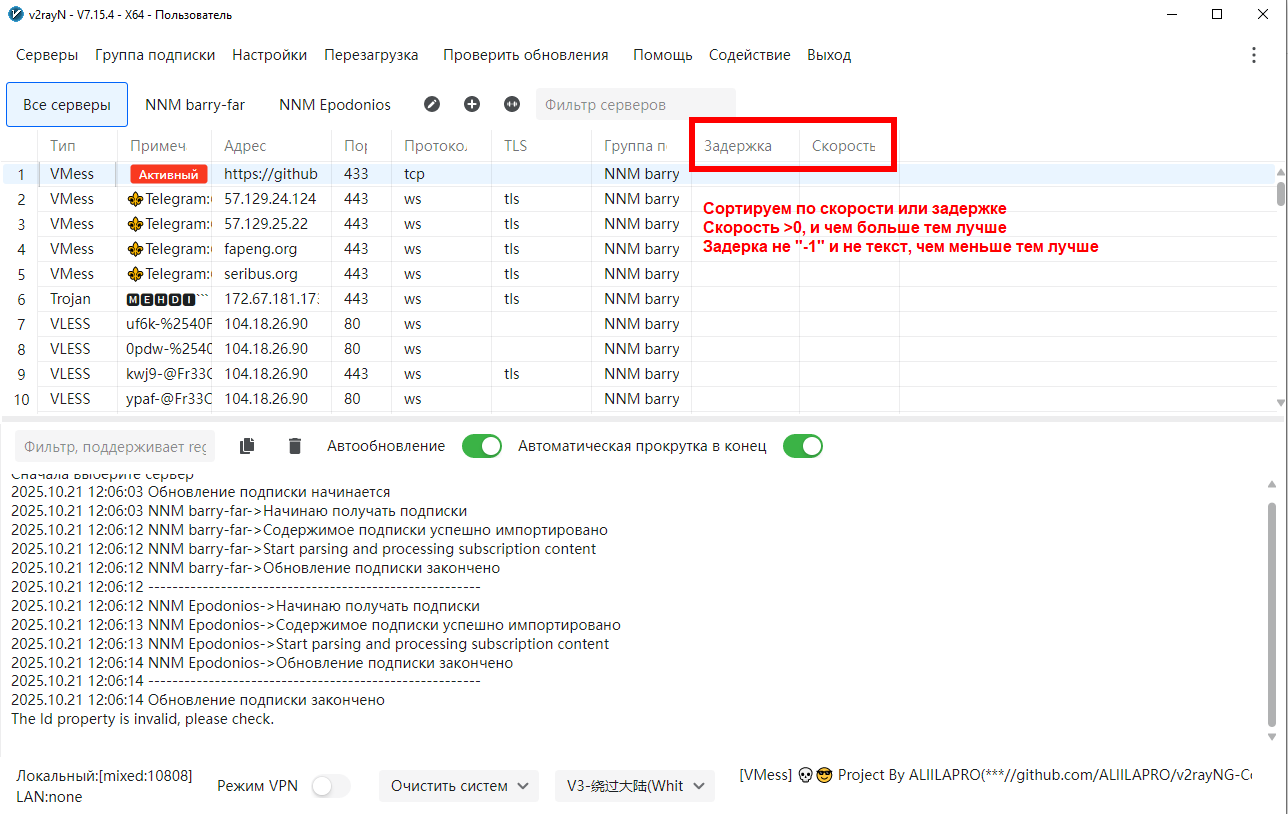Click Проверить обновления in menu bar
Image resolution: width=1288 pixels, height=814 pixels.
pyautogui.click(x=525, y=55)
